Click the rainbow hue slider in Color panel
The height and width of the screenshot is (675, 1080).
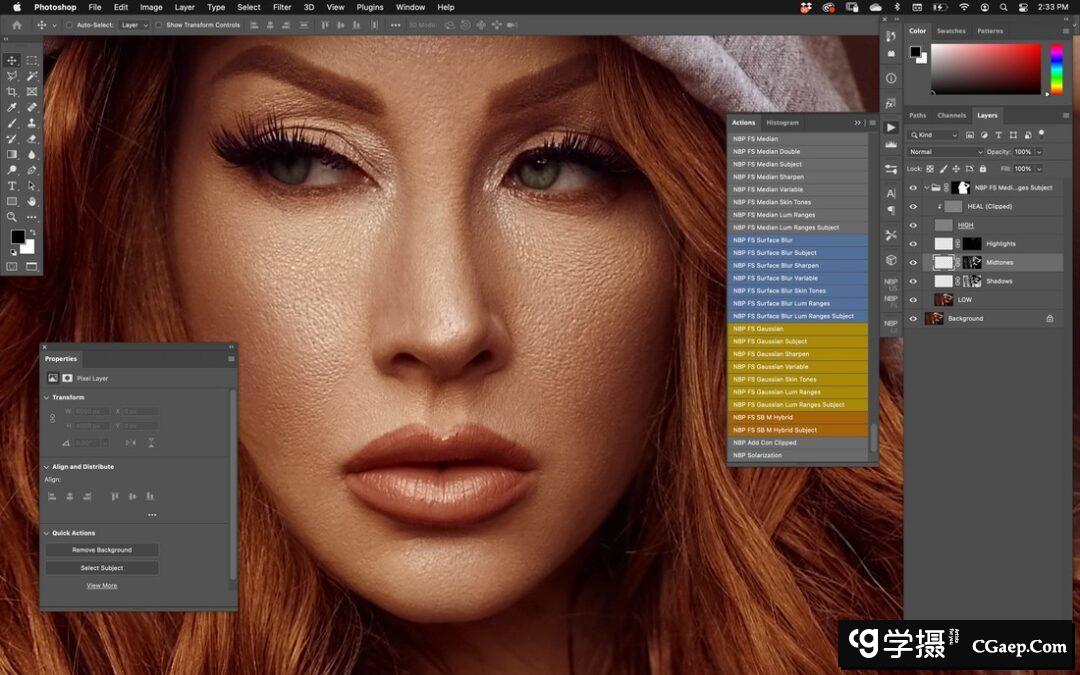tap(1056, 69)
